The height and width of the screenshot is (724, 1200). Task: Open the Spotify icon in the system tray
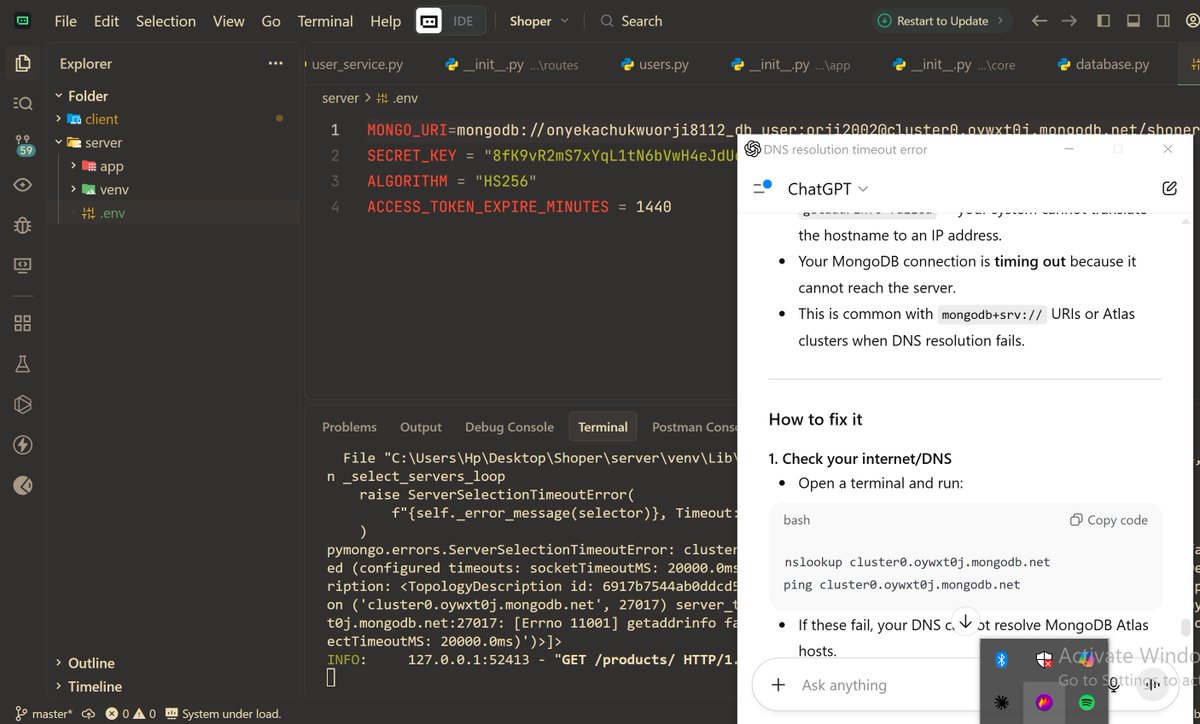1088,703
